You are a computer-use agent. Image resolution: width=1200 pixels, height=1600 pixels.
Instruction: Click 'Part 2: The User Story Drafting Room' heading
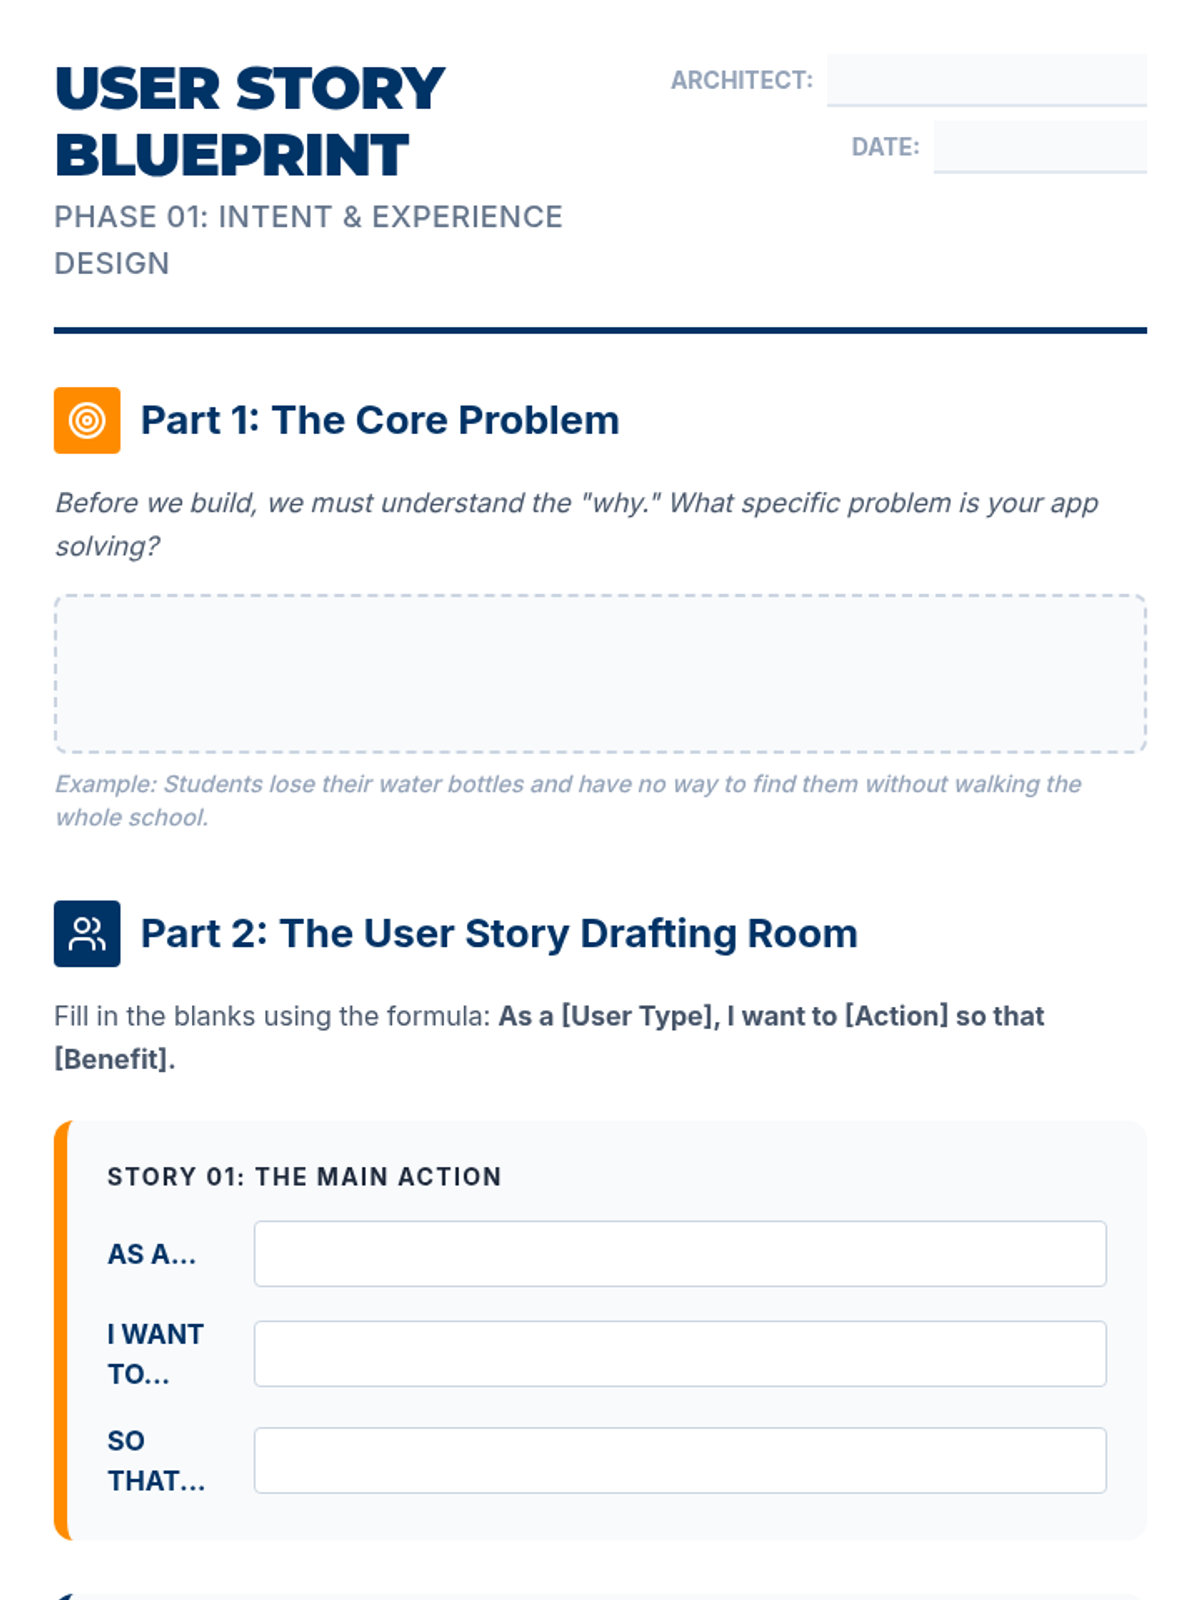pyautogui.click(x=499, y=934)
